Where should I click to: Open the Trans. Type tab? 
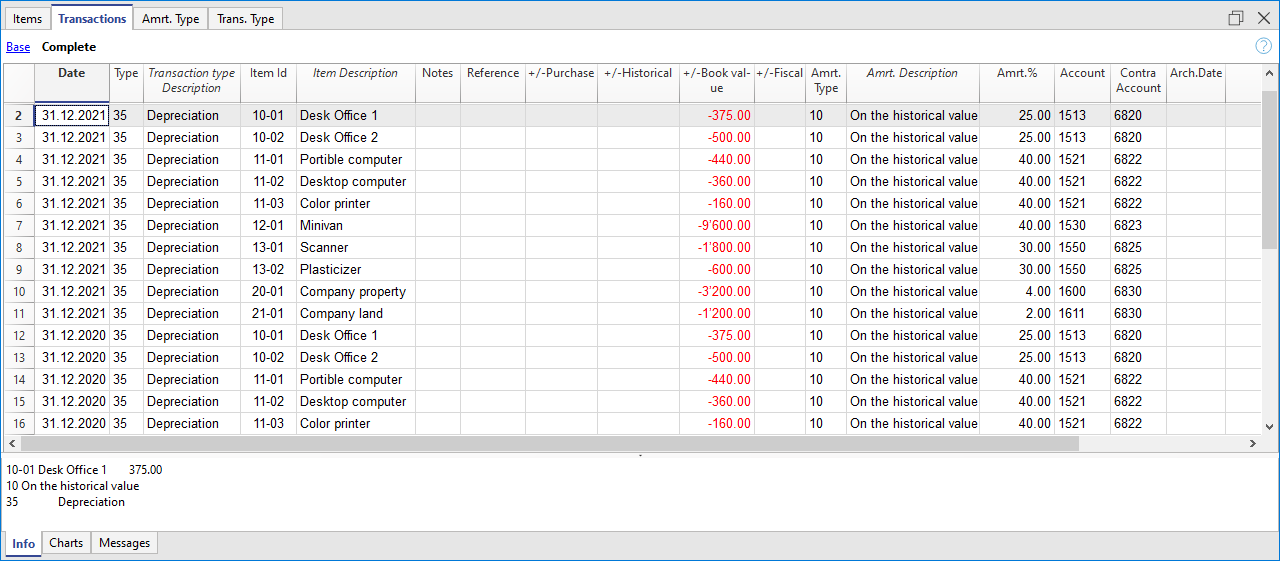(x=245, y=19)
